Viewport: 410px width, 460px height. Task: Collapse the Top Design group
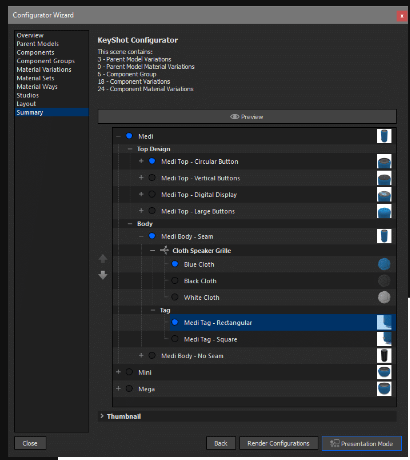130,149
